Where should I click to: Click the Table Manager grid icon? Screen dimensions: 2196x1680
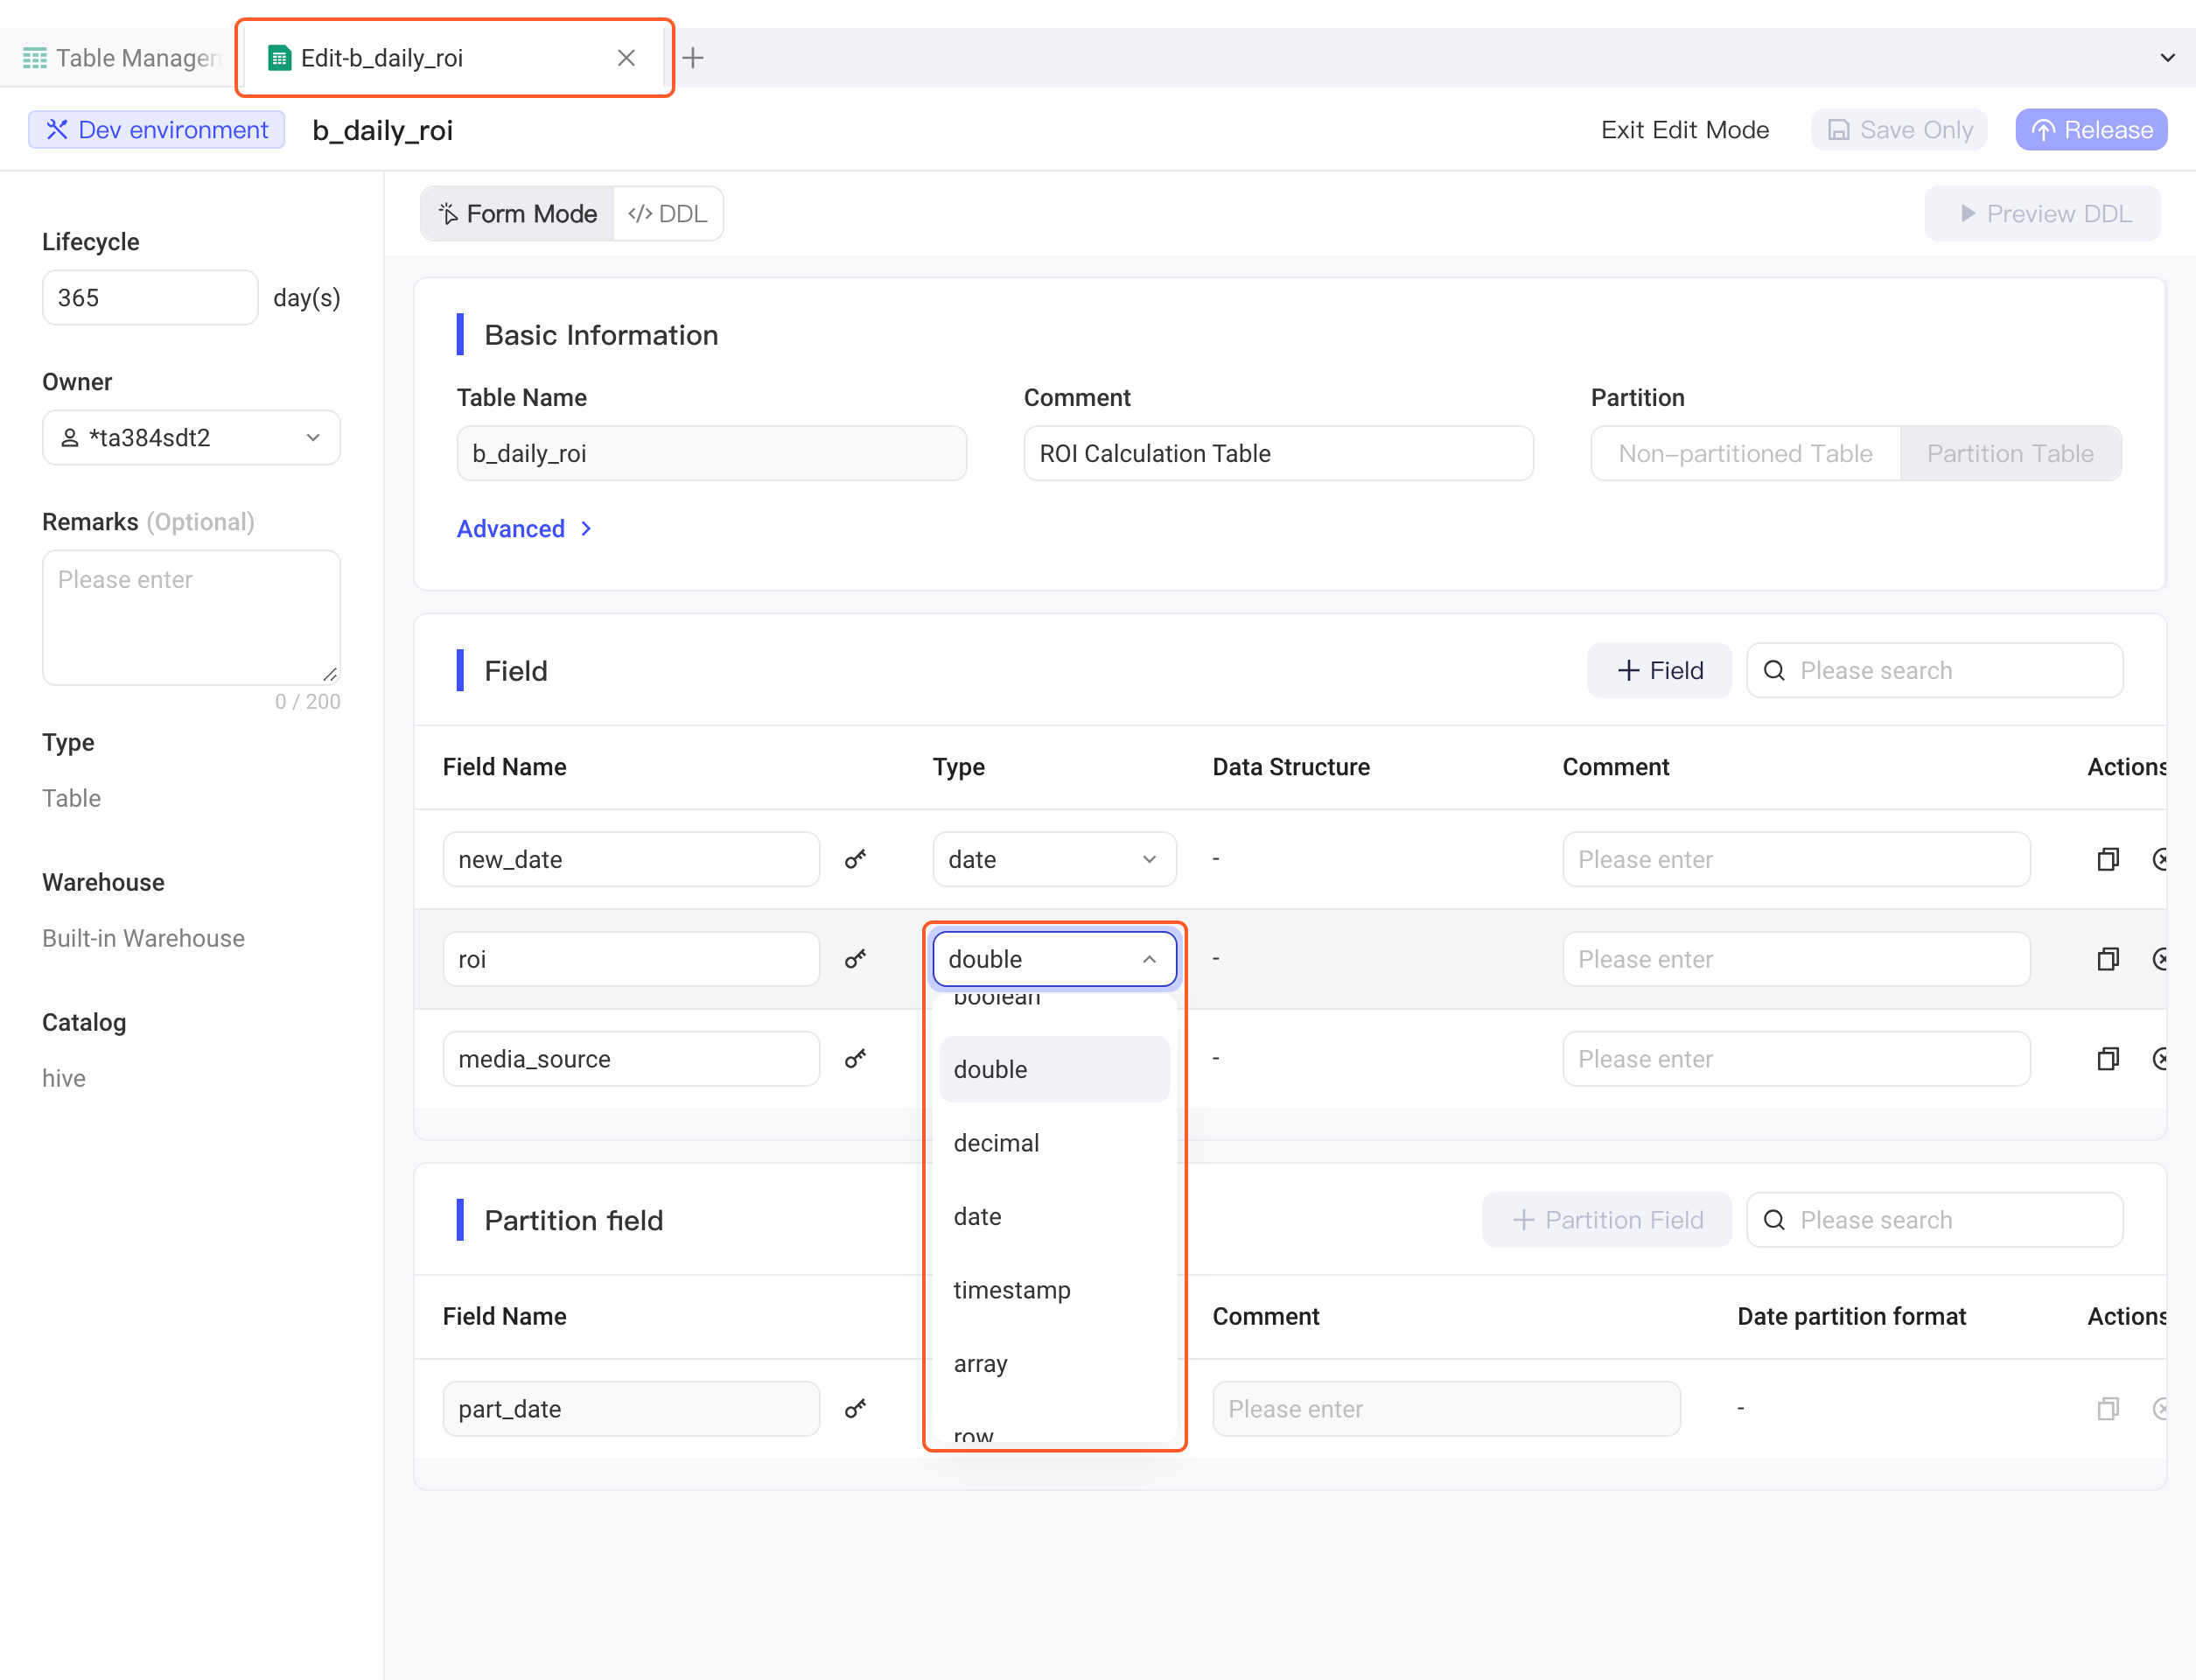click(x=35, y=58)
